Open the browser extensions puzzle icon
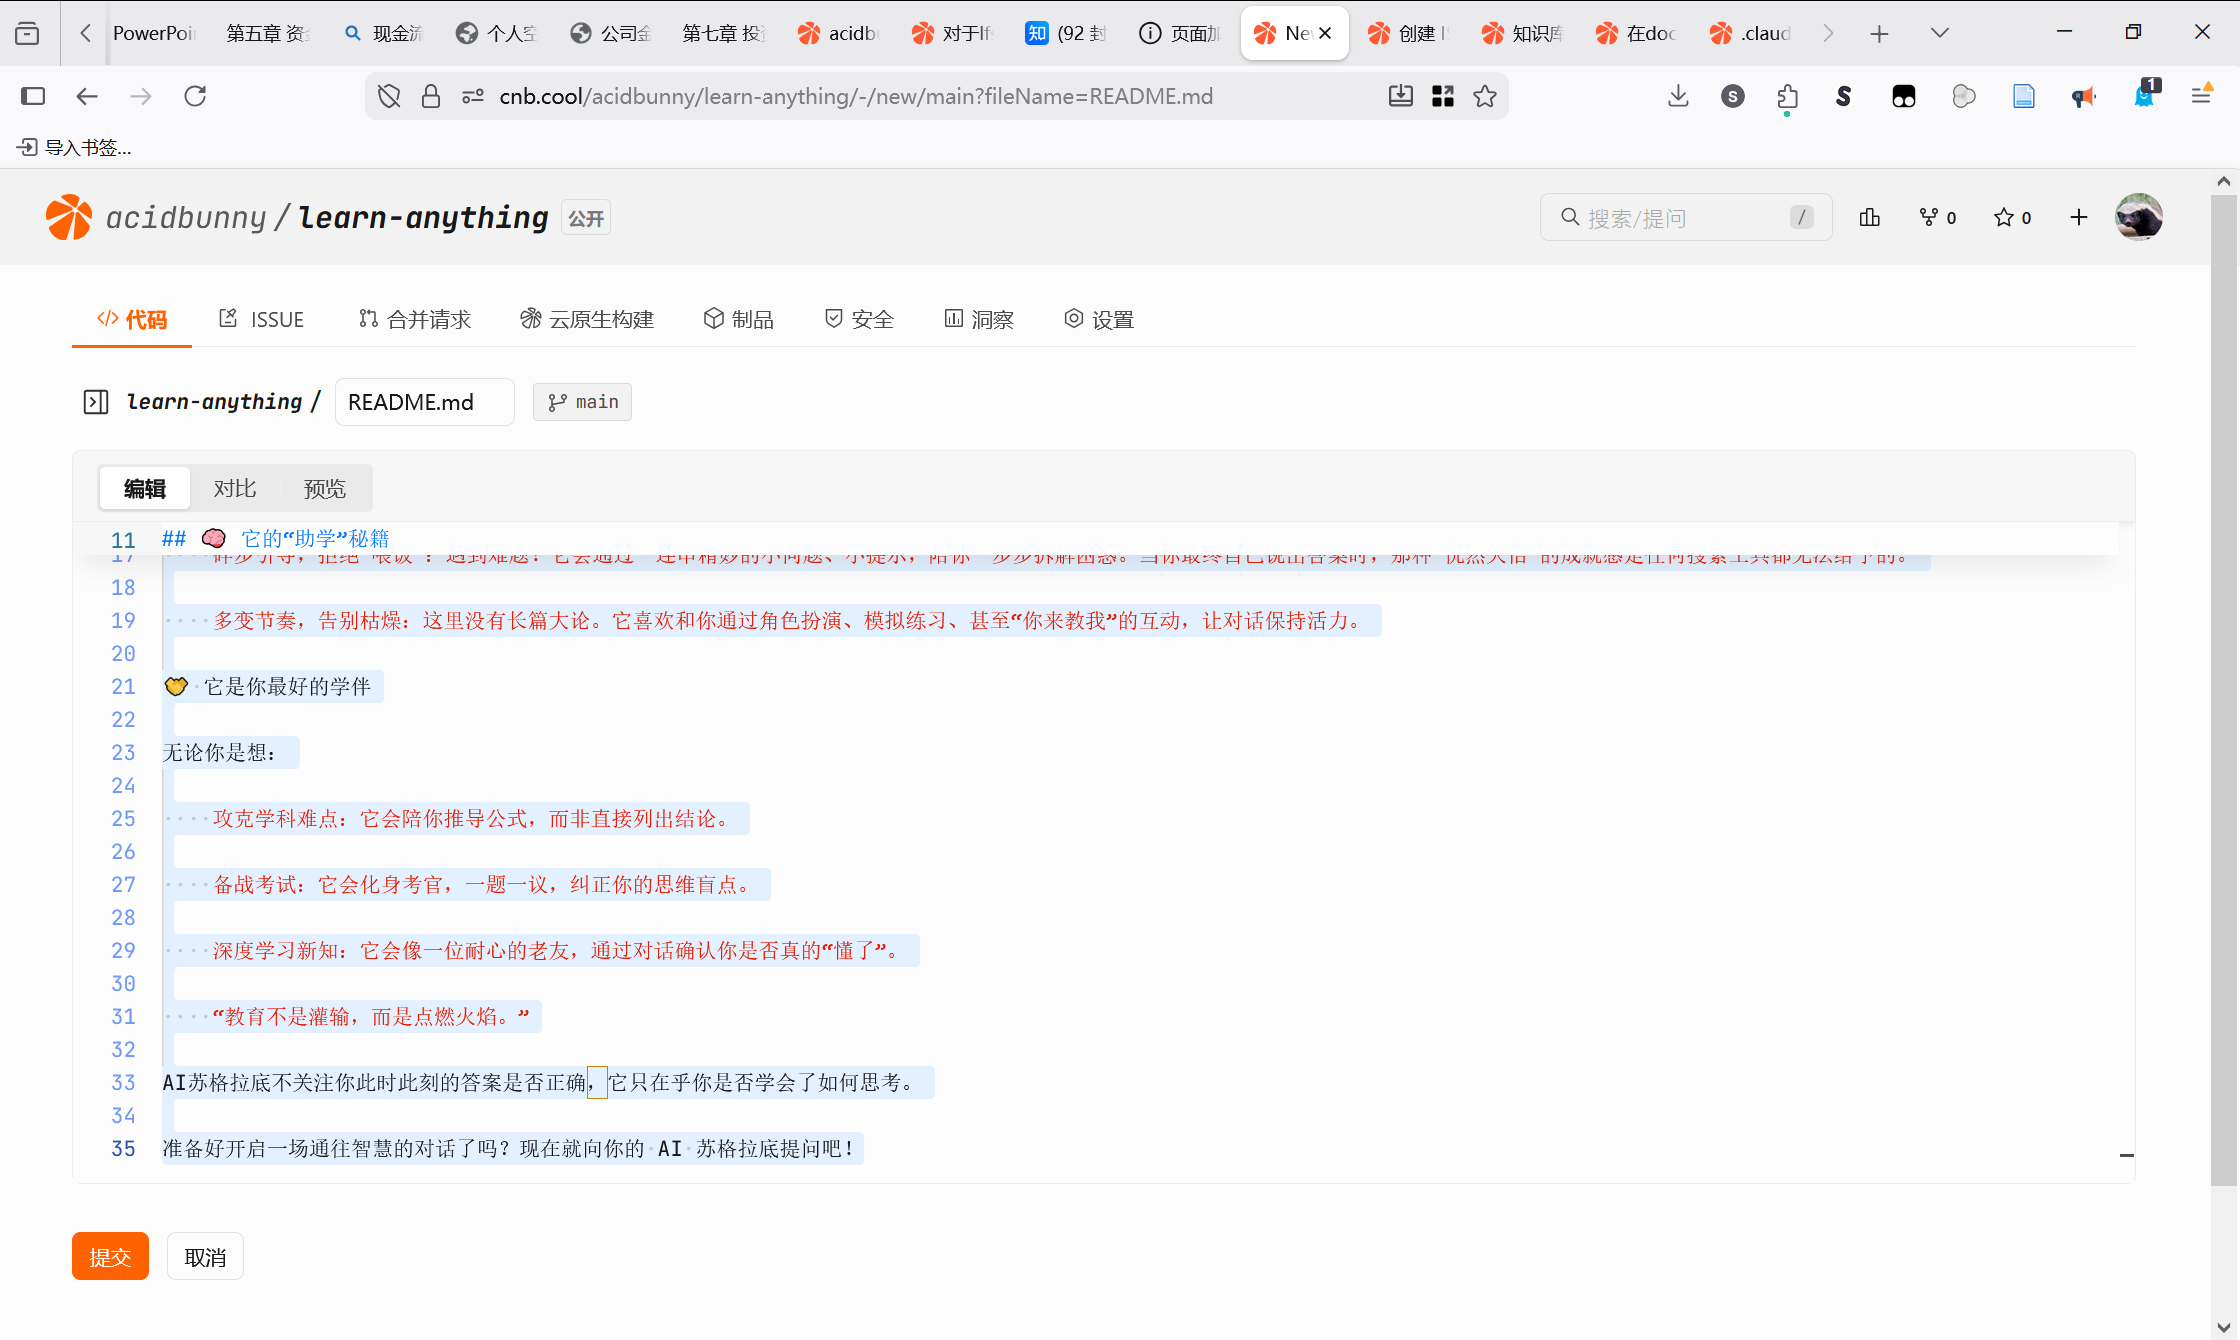Viewport: 2240px width, 1340px height. click(1787, 96)
